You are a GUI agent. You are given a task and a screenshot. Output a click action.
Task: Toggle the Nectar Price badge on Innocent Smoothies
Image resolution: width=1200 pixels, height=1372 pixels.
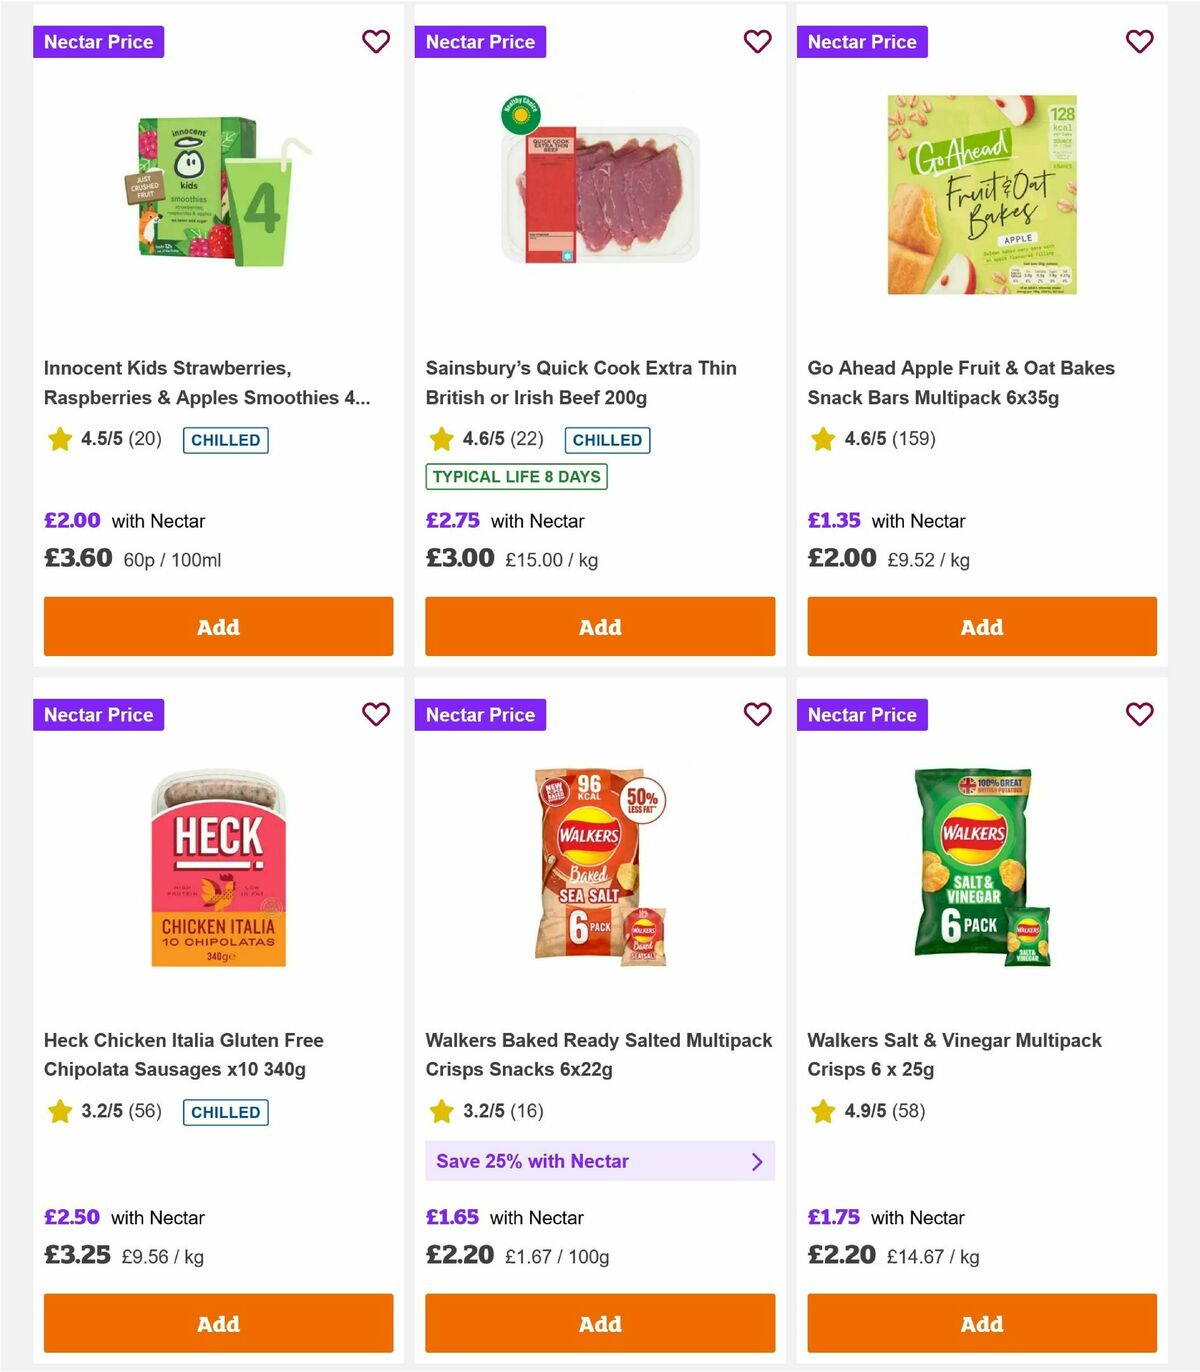[98, 42]
